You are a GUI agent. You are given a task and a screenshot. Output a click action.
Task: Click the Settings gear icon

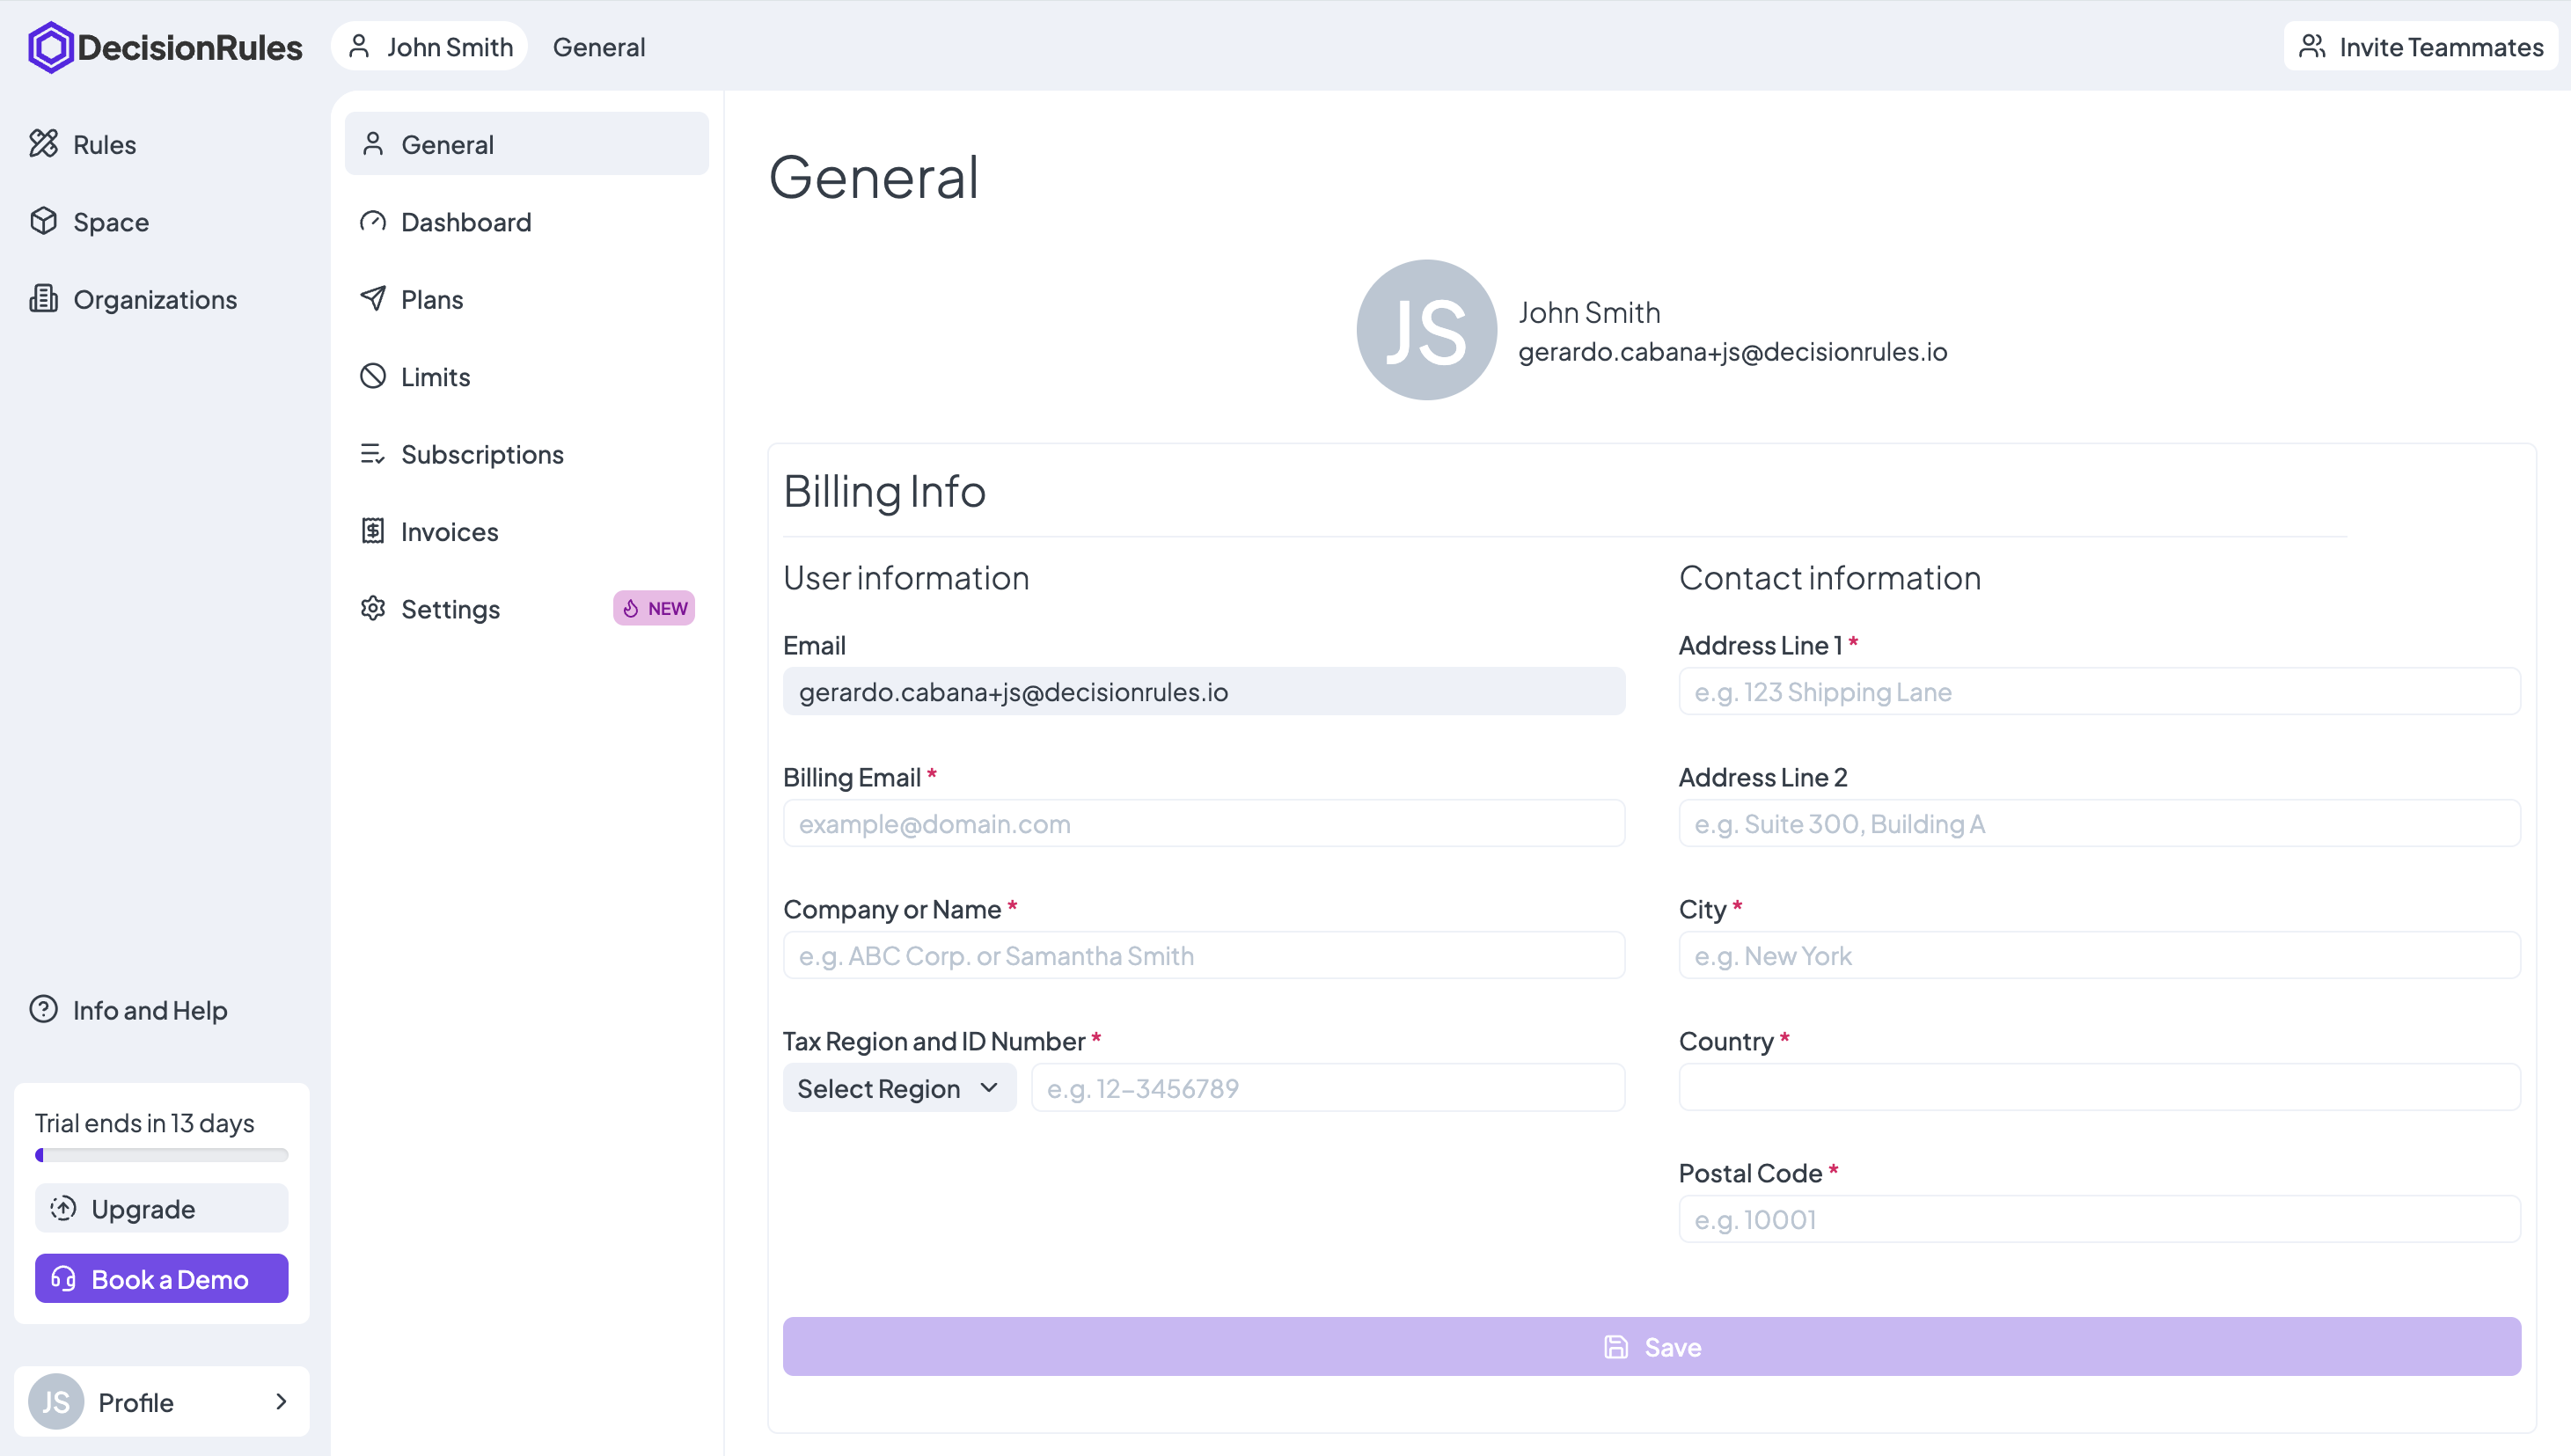(373, 608)
